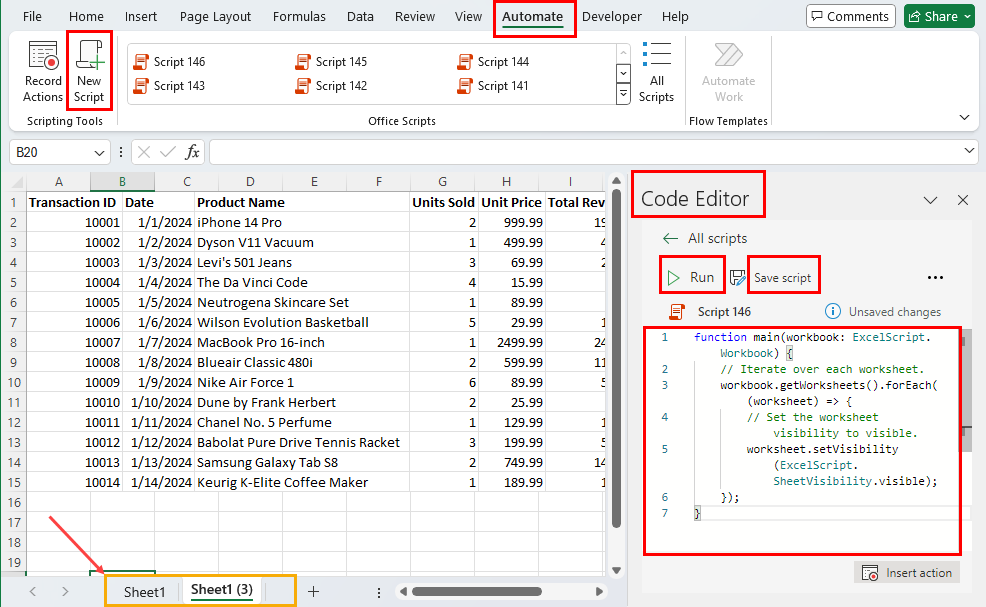Move up one row in the scripts gallery
The width and height of the screenshot is (986, 607).
[623, 53]
